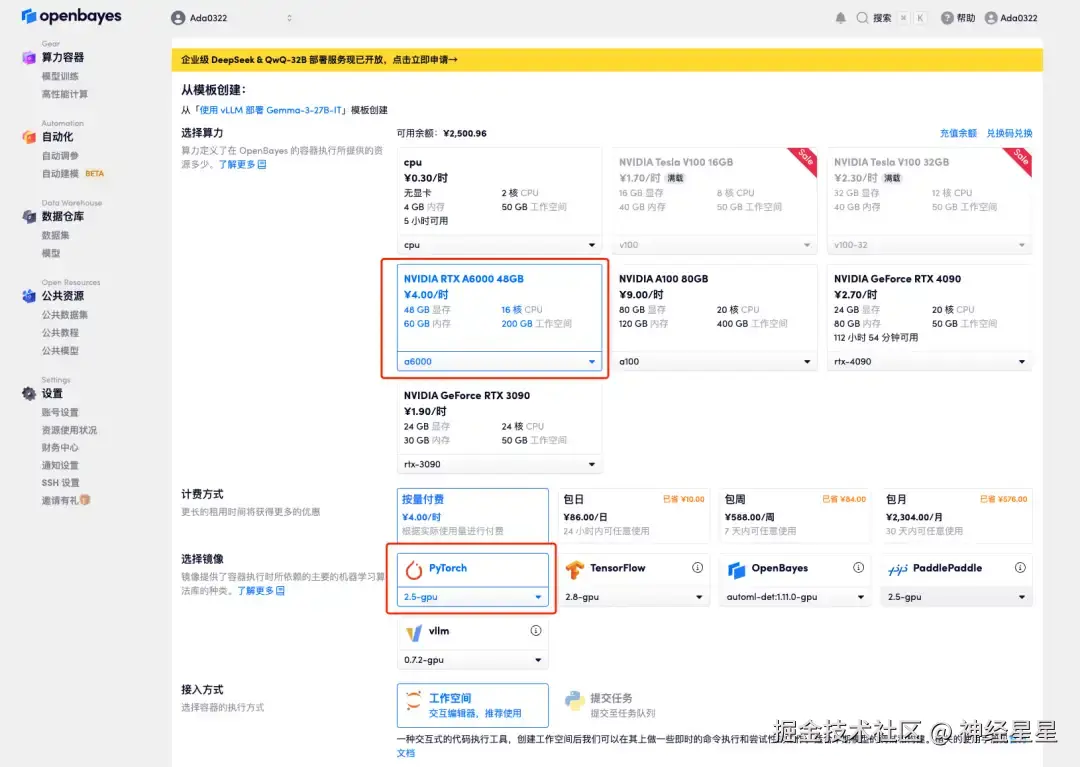Click the Ada0322 avatar at top right

(990, 18)
